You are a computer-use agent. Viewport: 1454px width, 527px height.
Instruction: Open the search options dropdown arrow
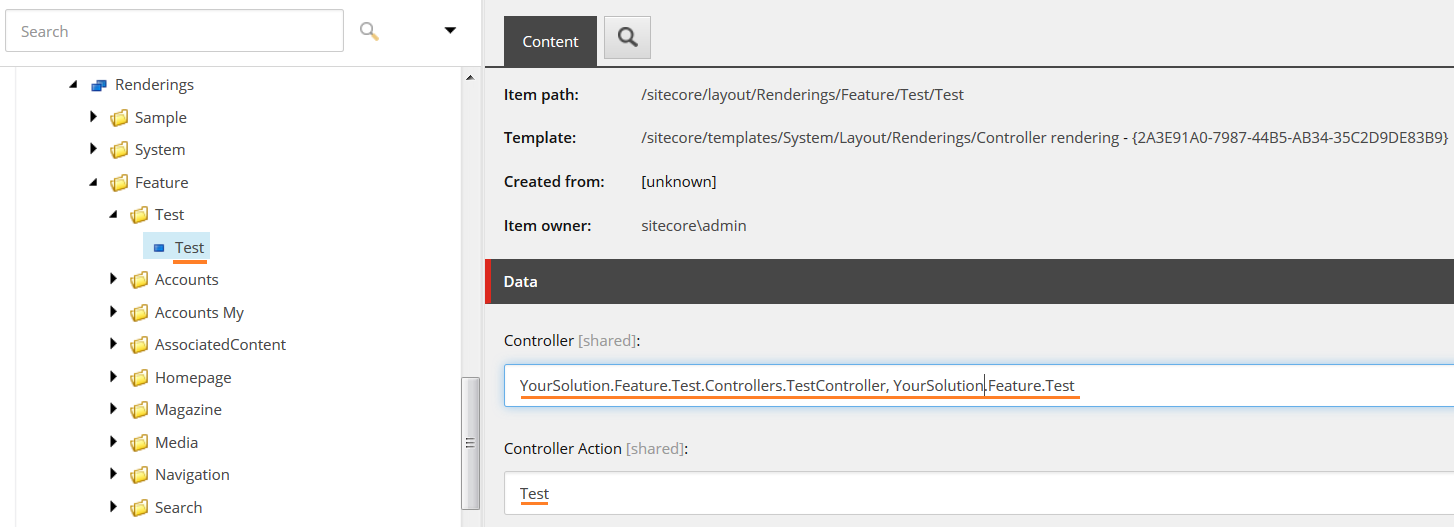coord(450,31)
